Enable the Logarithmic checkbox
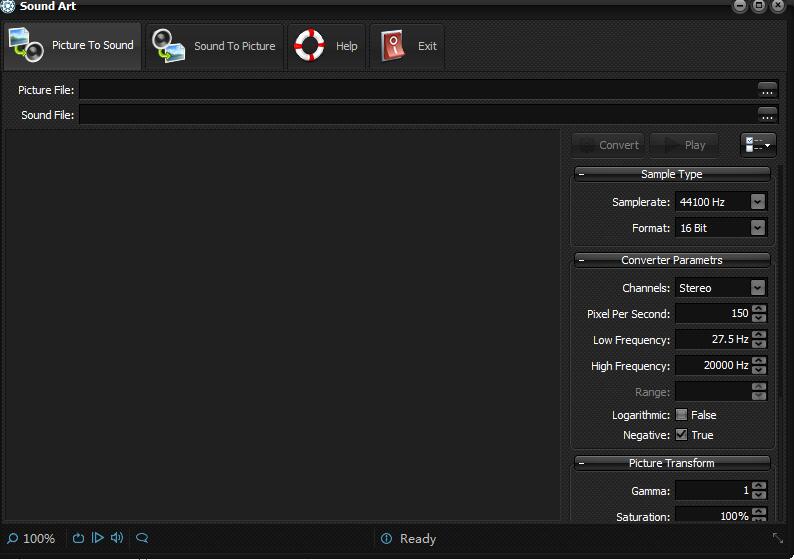This screenshot has height=560, width=794. 682,415
